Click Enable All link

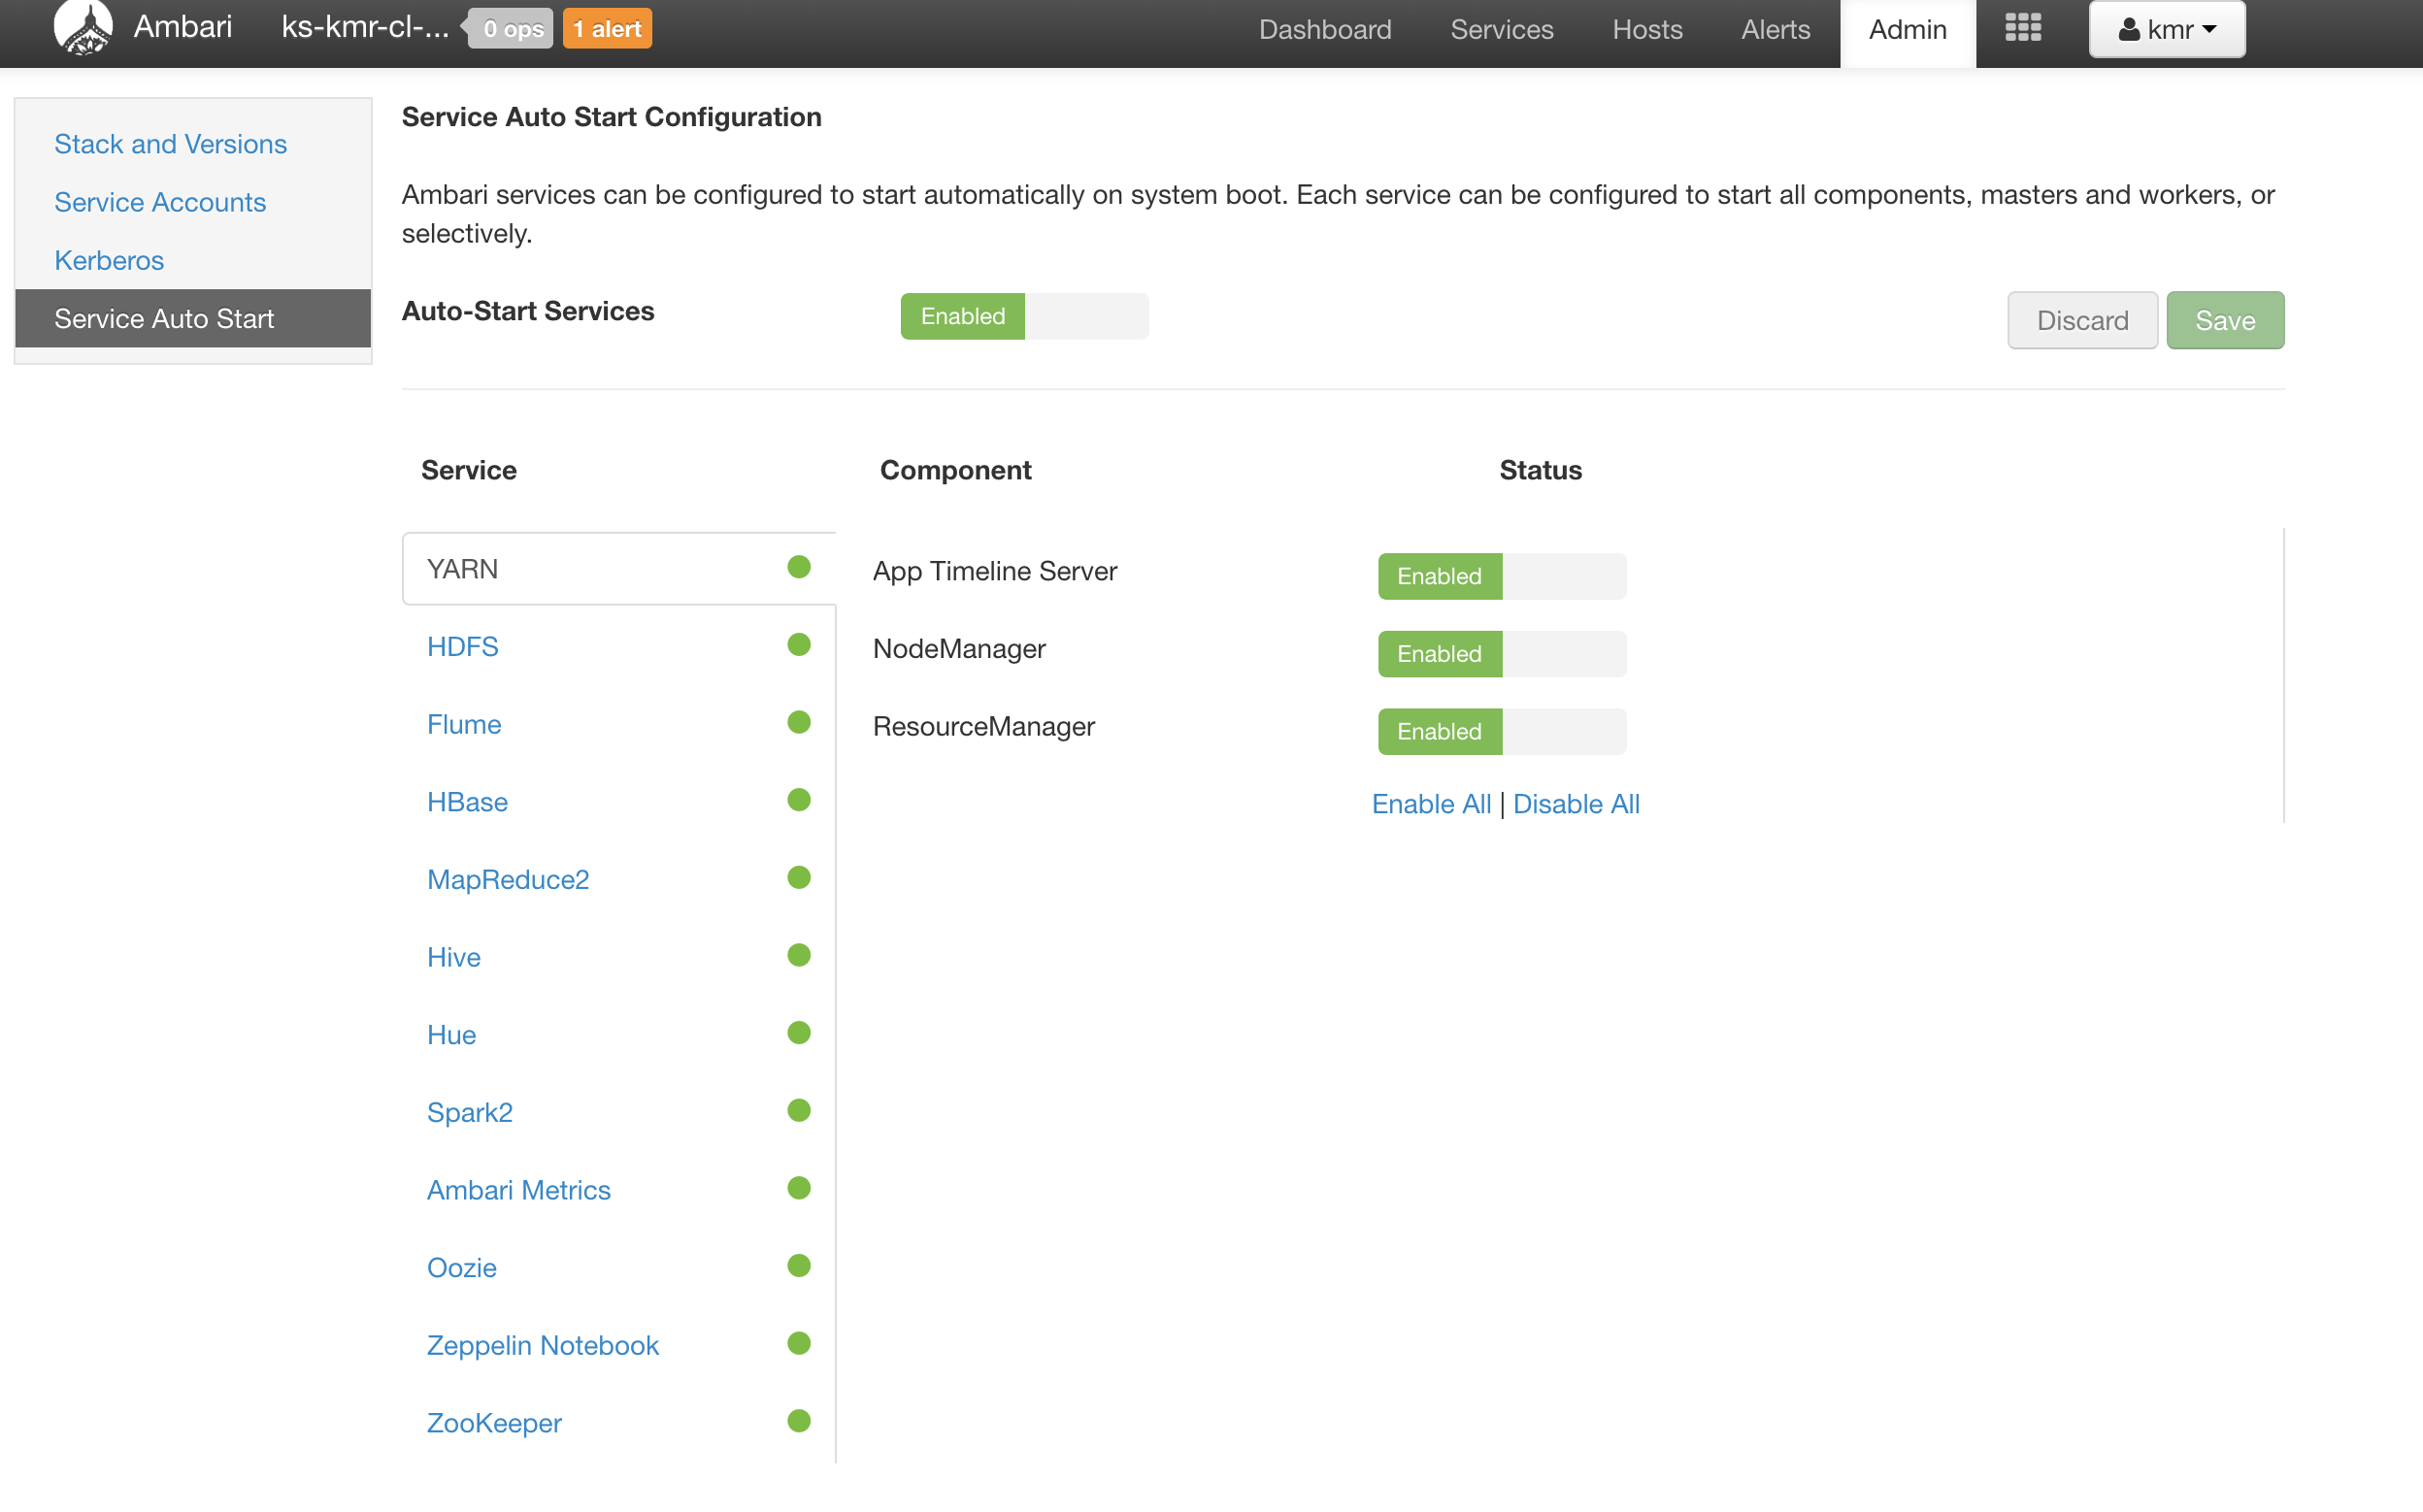coord(1430,804)
